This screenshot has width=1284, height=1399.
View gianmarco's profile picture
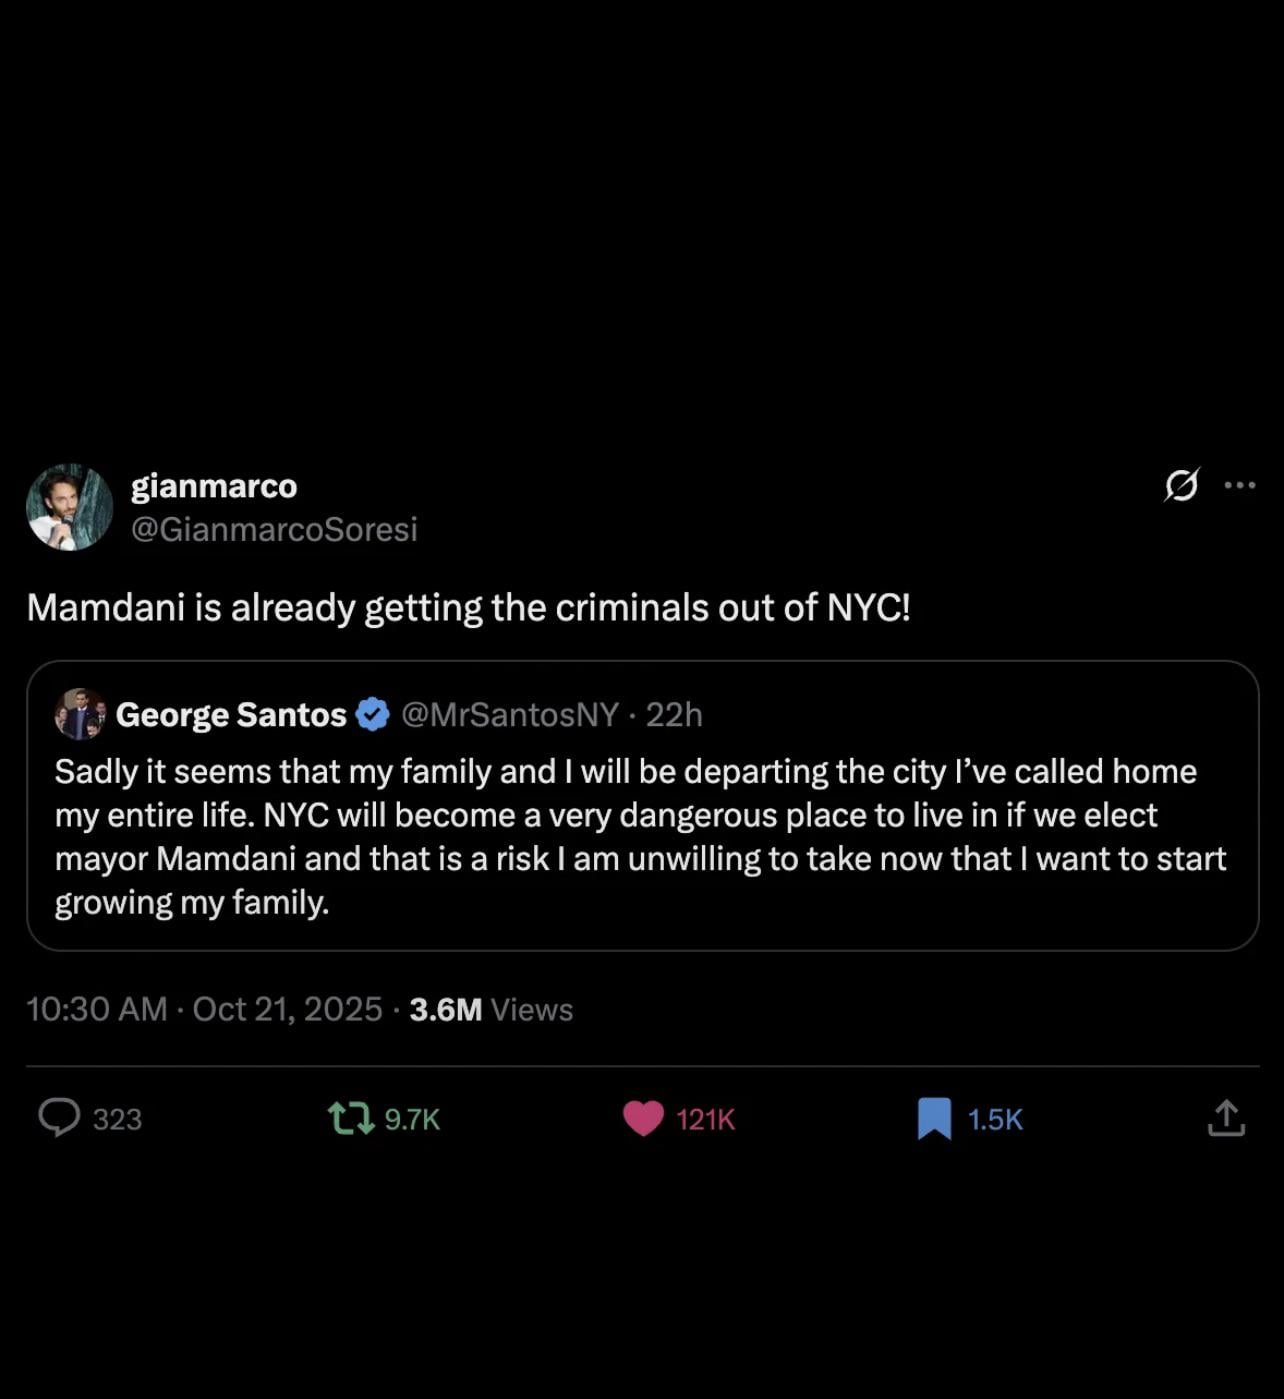(70, 507)
